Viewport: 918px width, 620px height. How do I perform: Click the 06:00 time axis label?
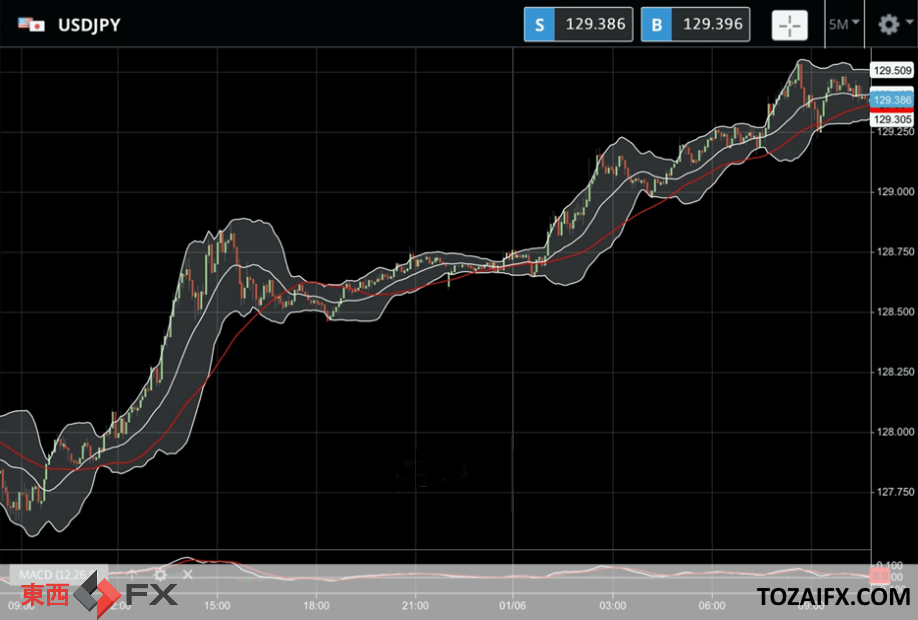712,605
